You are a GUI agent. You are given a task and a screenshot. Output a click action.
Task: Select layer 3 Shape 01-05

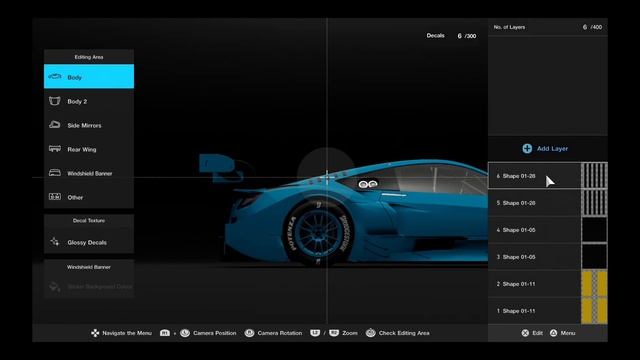tap(547, 257)
